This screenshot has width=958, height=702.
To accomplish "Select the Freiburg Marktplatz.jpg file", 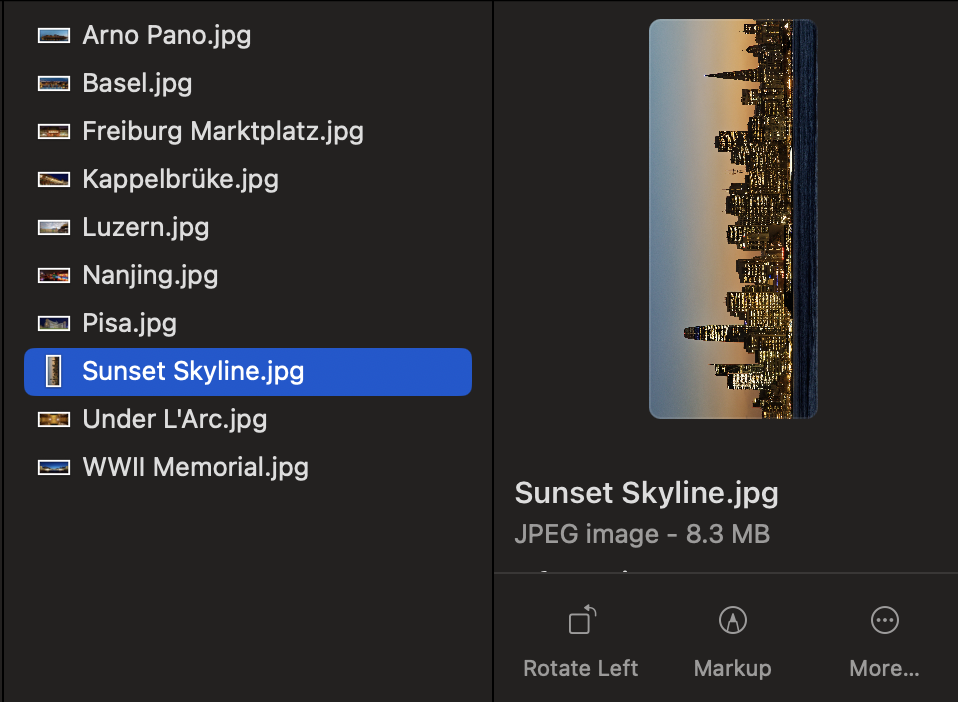I will (222, 132).
